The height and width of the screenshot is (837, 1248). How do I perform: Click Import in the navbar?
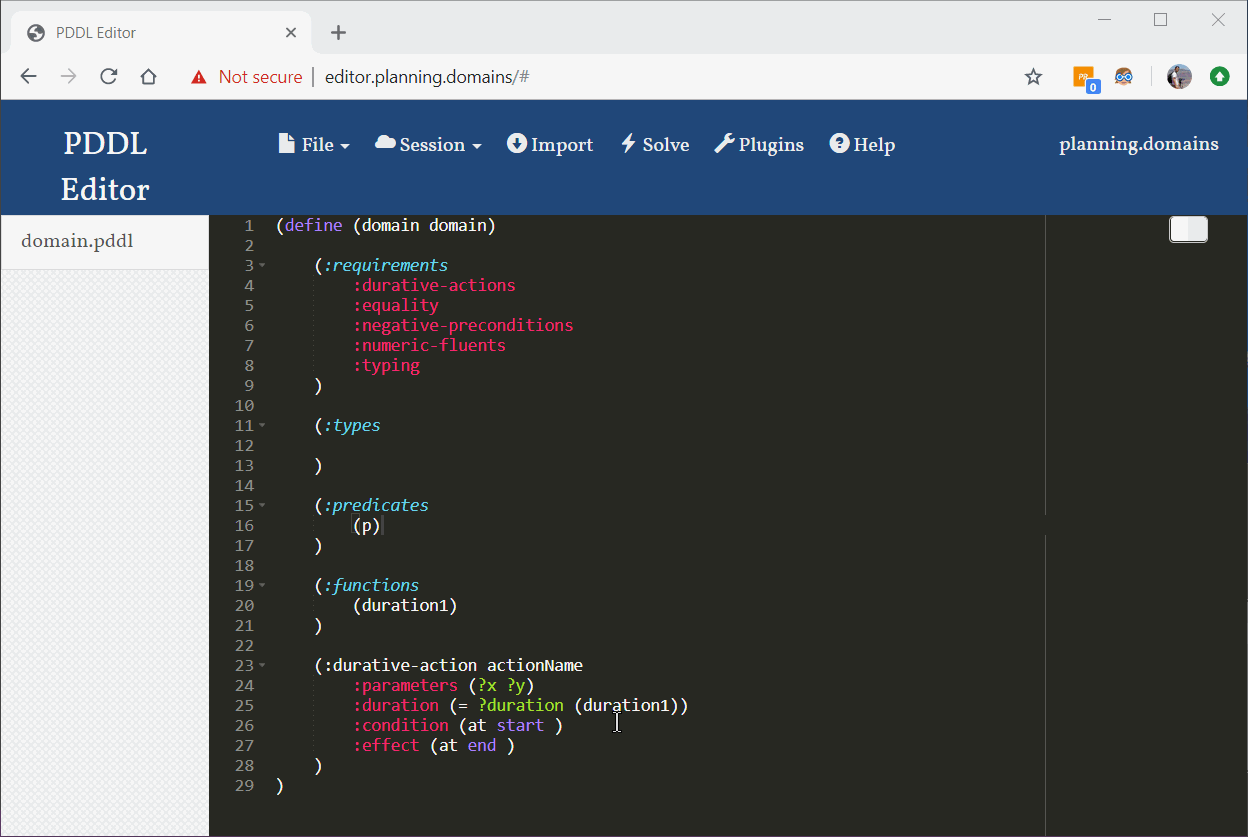tap(550, 145)
